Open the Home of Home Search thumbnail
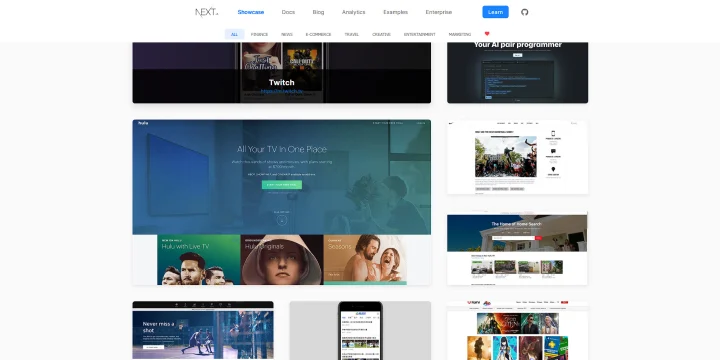 coord(518,248)
